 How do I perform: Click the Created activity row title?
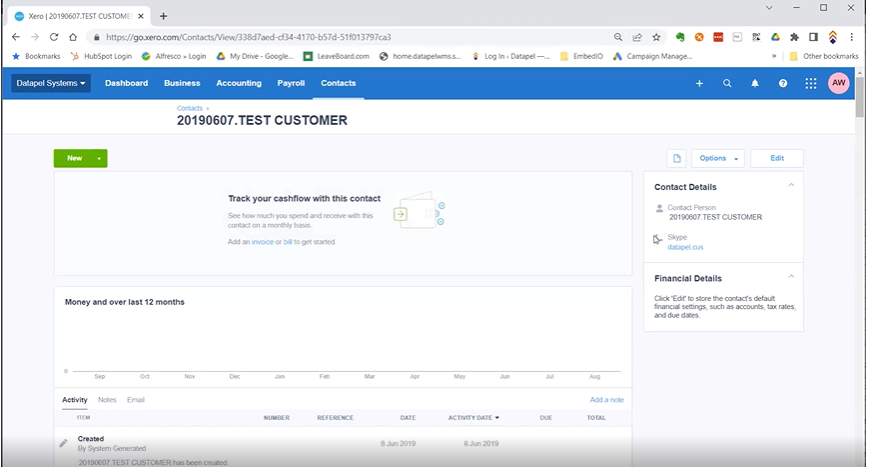click(90, 439)
